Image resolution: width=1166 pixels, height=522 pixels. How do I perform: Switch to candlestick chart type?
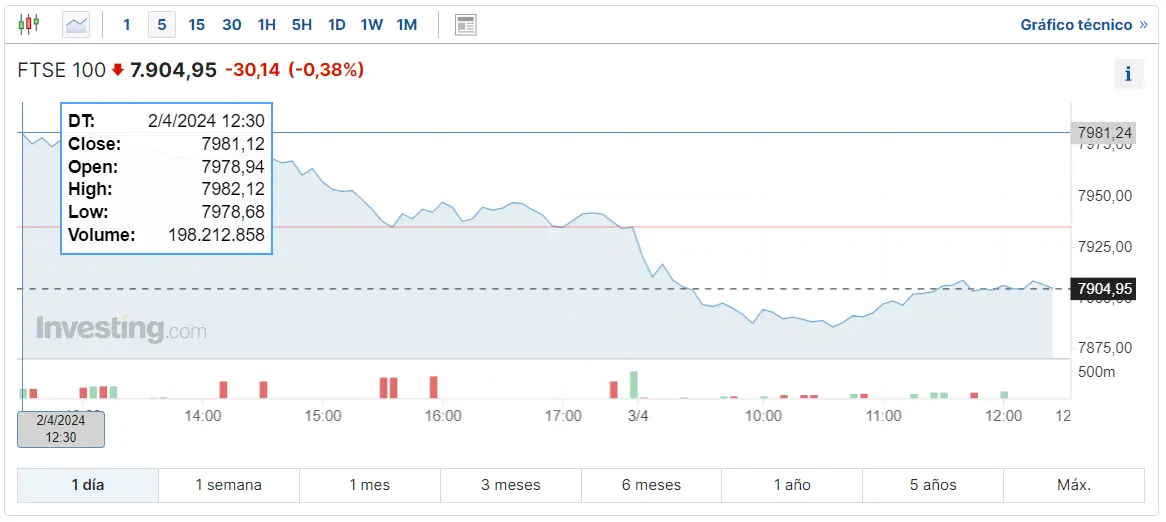[29, 24]
